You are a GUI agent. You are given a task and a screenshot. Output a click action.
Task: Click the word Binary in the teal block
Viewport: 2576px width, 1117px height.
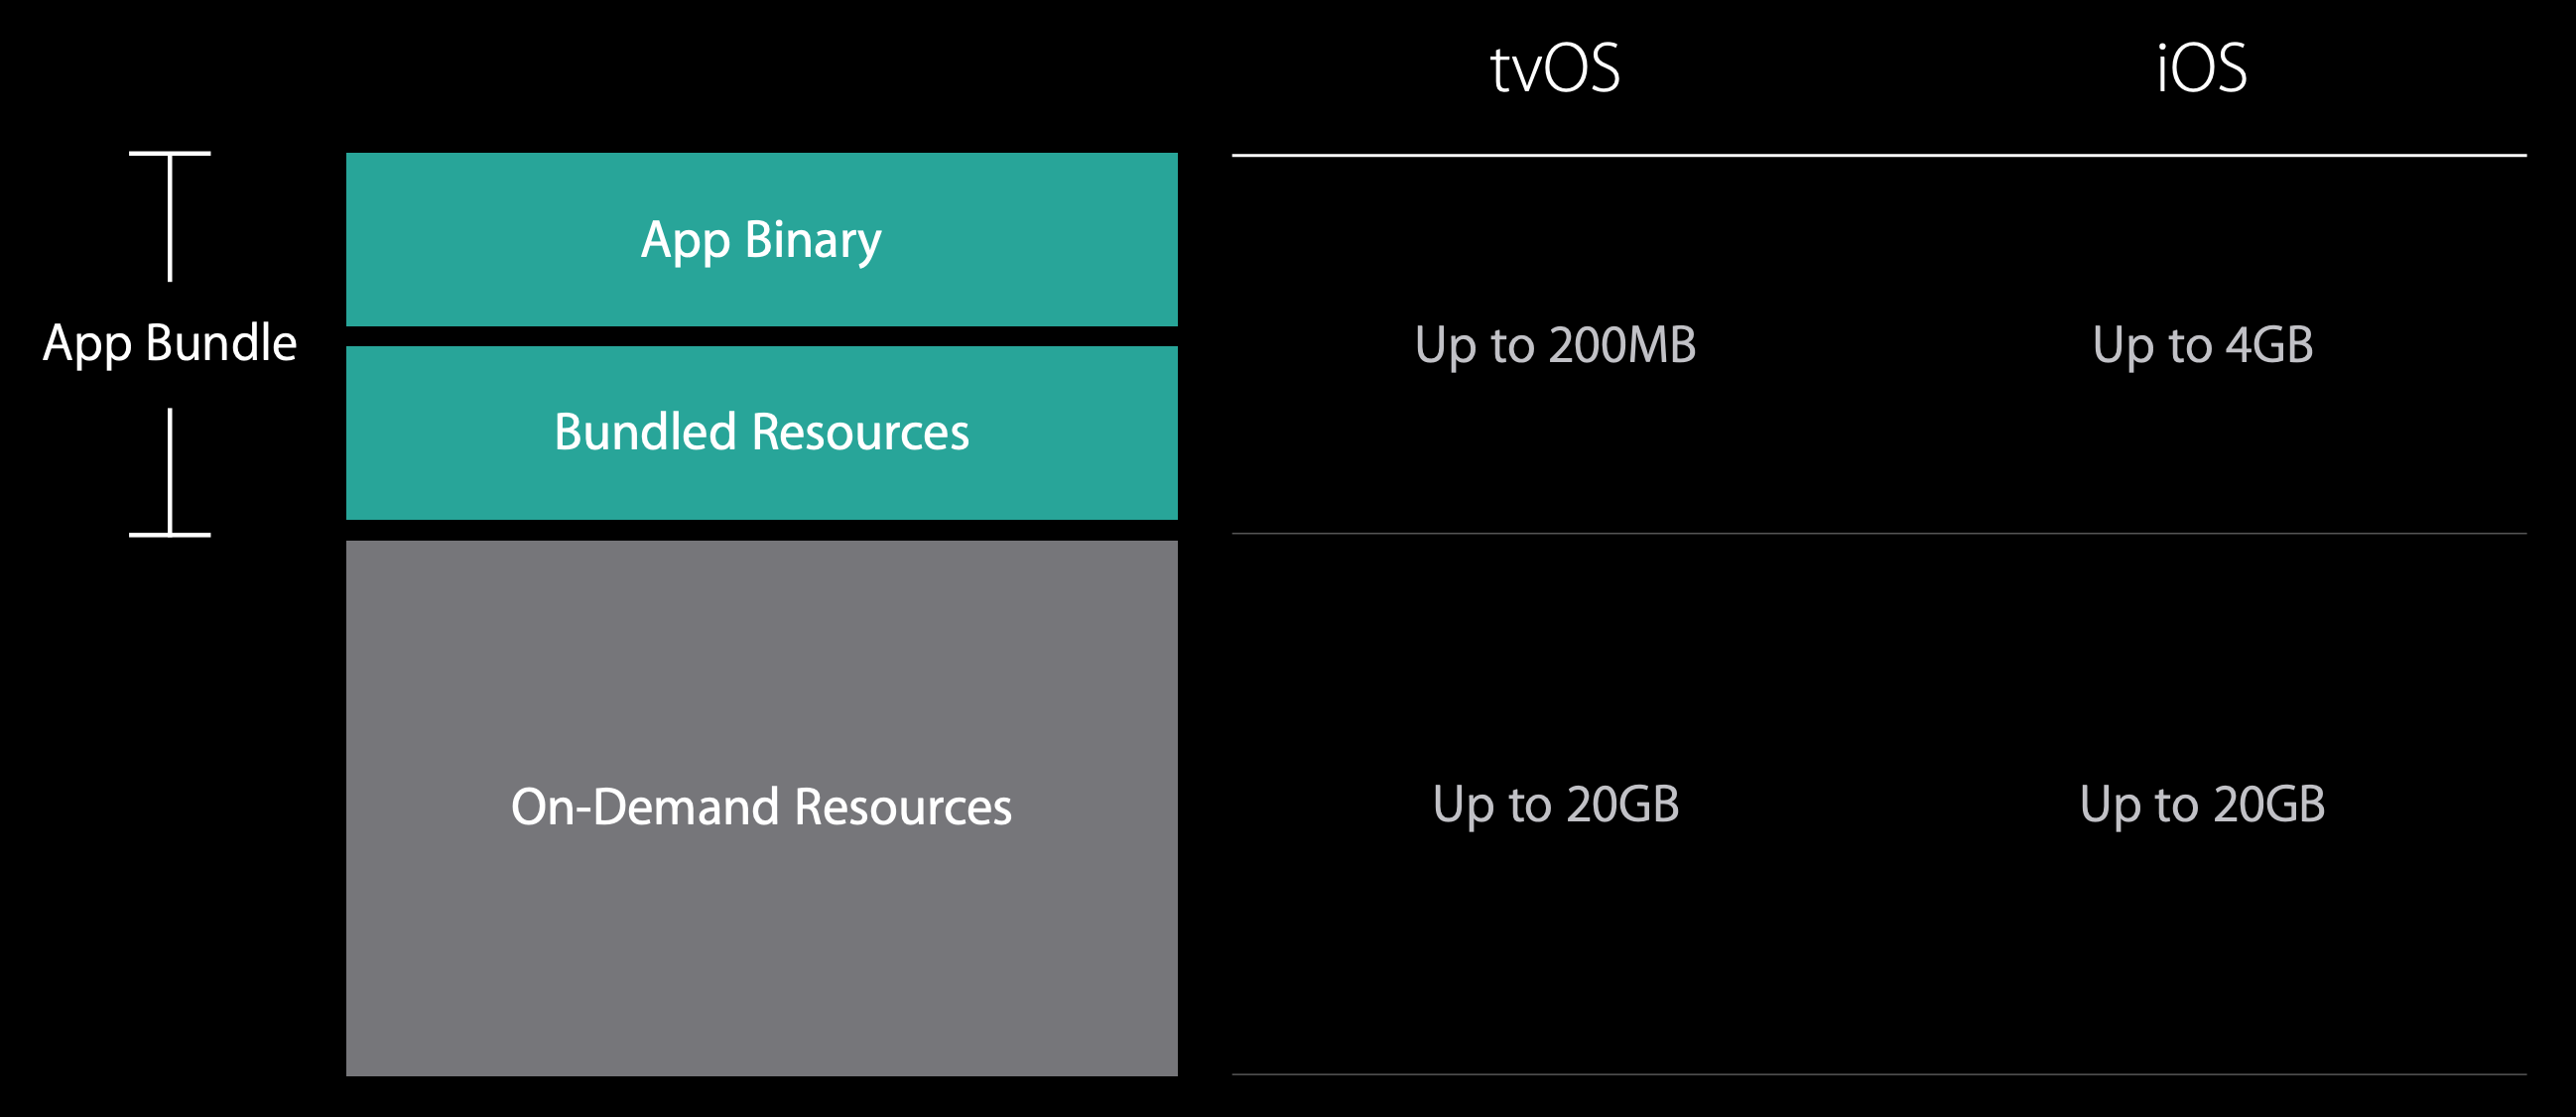[x=812, y=242]
